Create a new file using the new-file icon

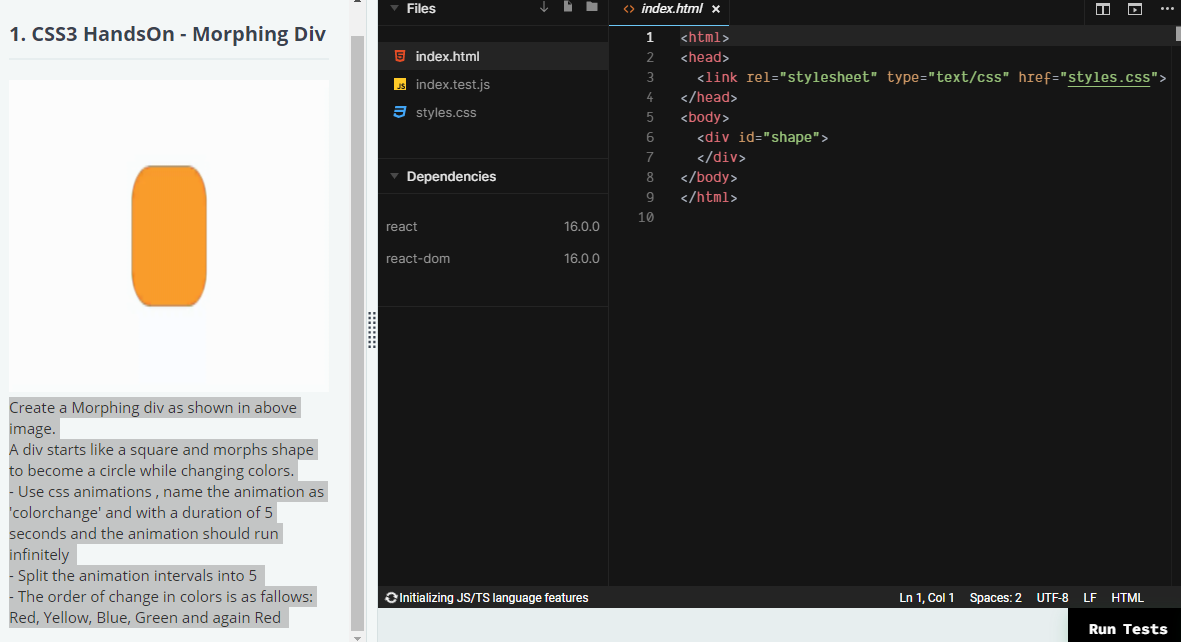point(567,7)
